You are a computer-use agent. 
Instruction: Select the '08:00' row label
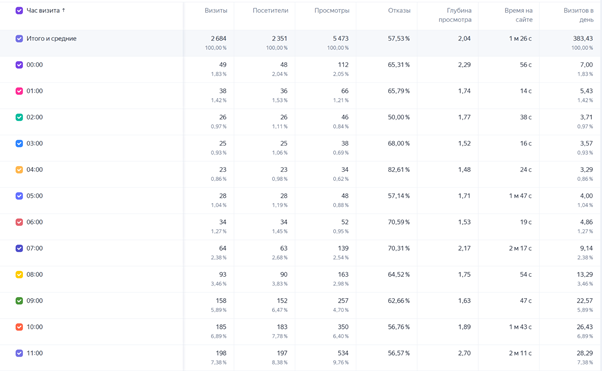click(x=35, y=275)
